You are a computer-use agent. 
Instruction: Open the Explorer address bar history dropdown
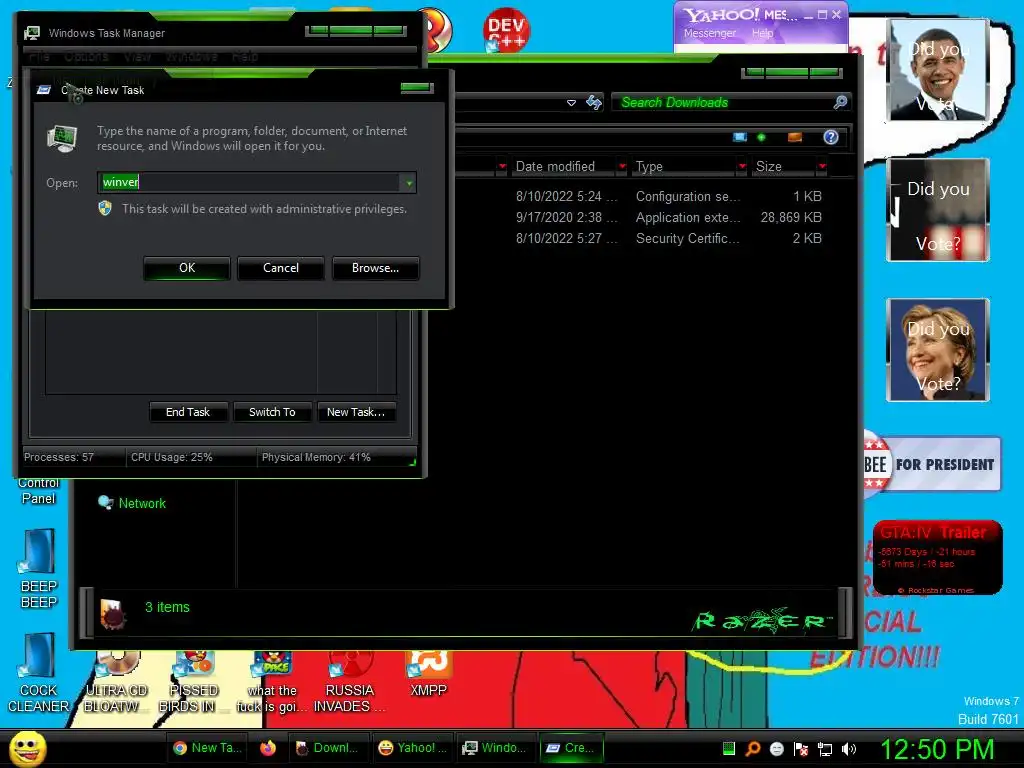click(571, 103)
